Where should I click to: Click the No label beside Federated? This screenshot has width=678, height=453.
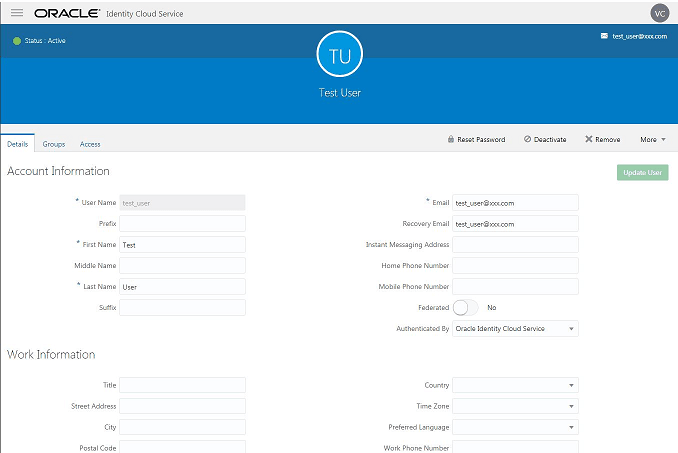(x=492, y=308)
